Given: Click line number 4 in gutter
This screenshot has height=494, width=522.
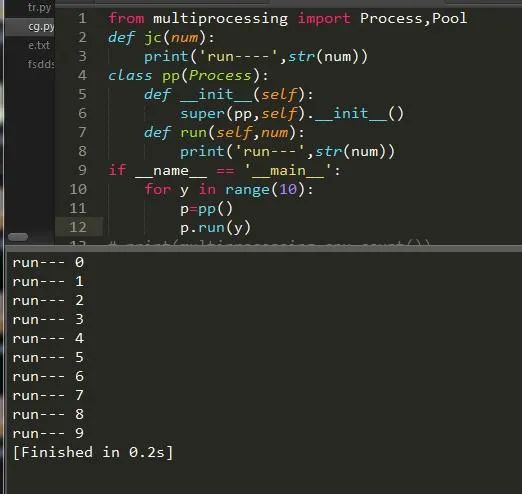Looking at the screenshot, I should click(82, 75).
